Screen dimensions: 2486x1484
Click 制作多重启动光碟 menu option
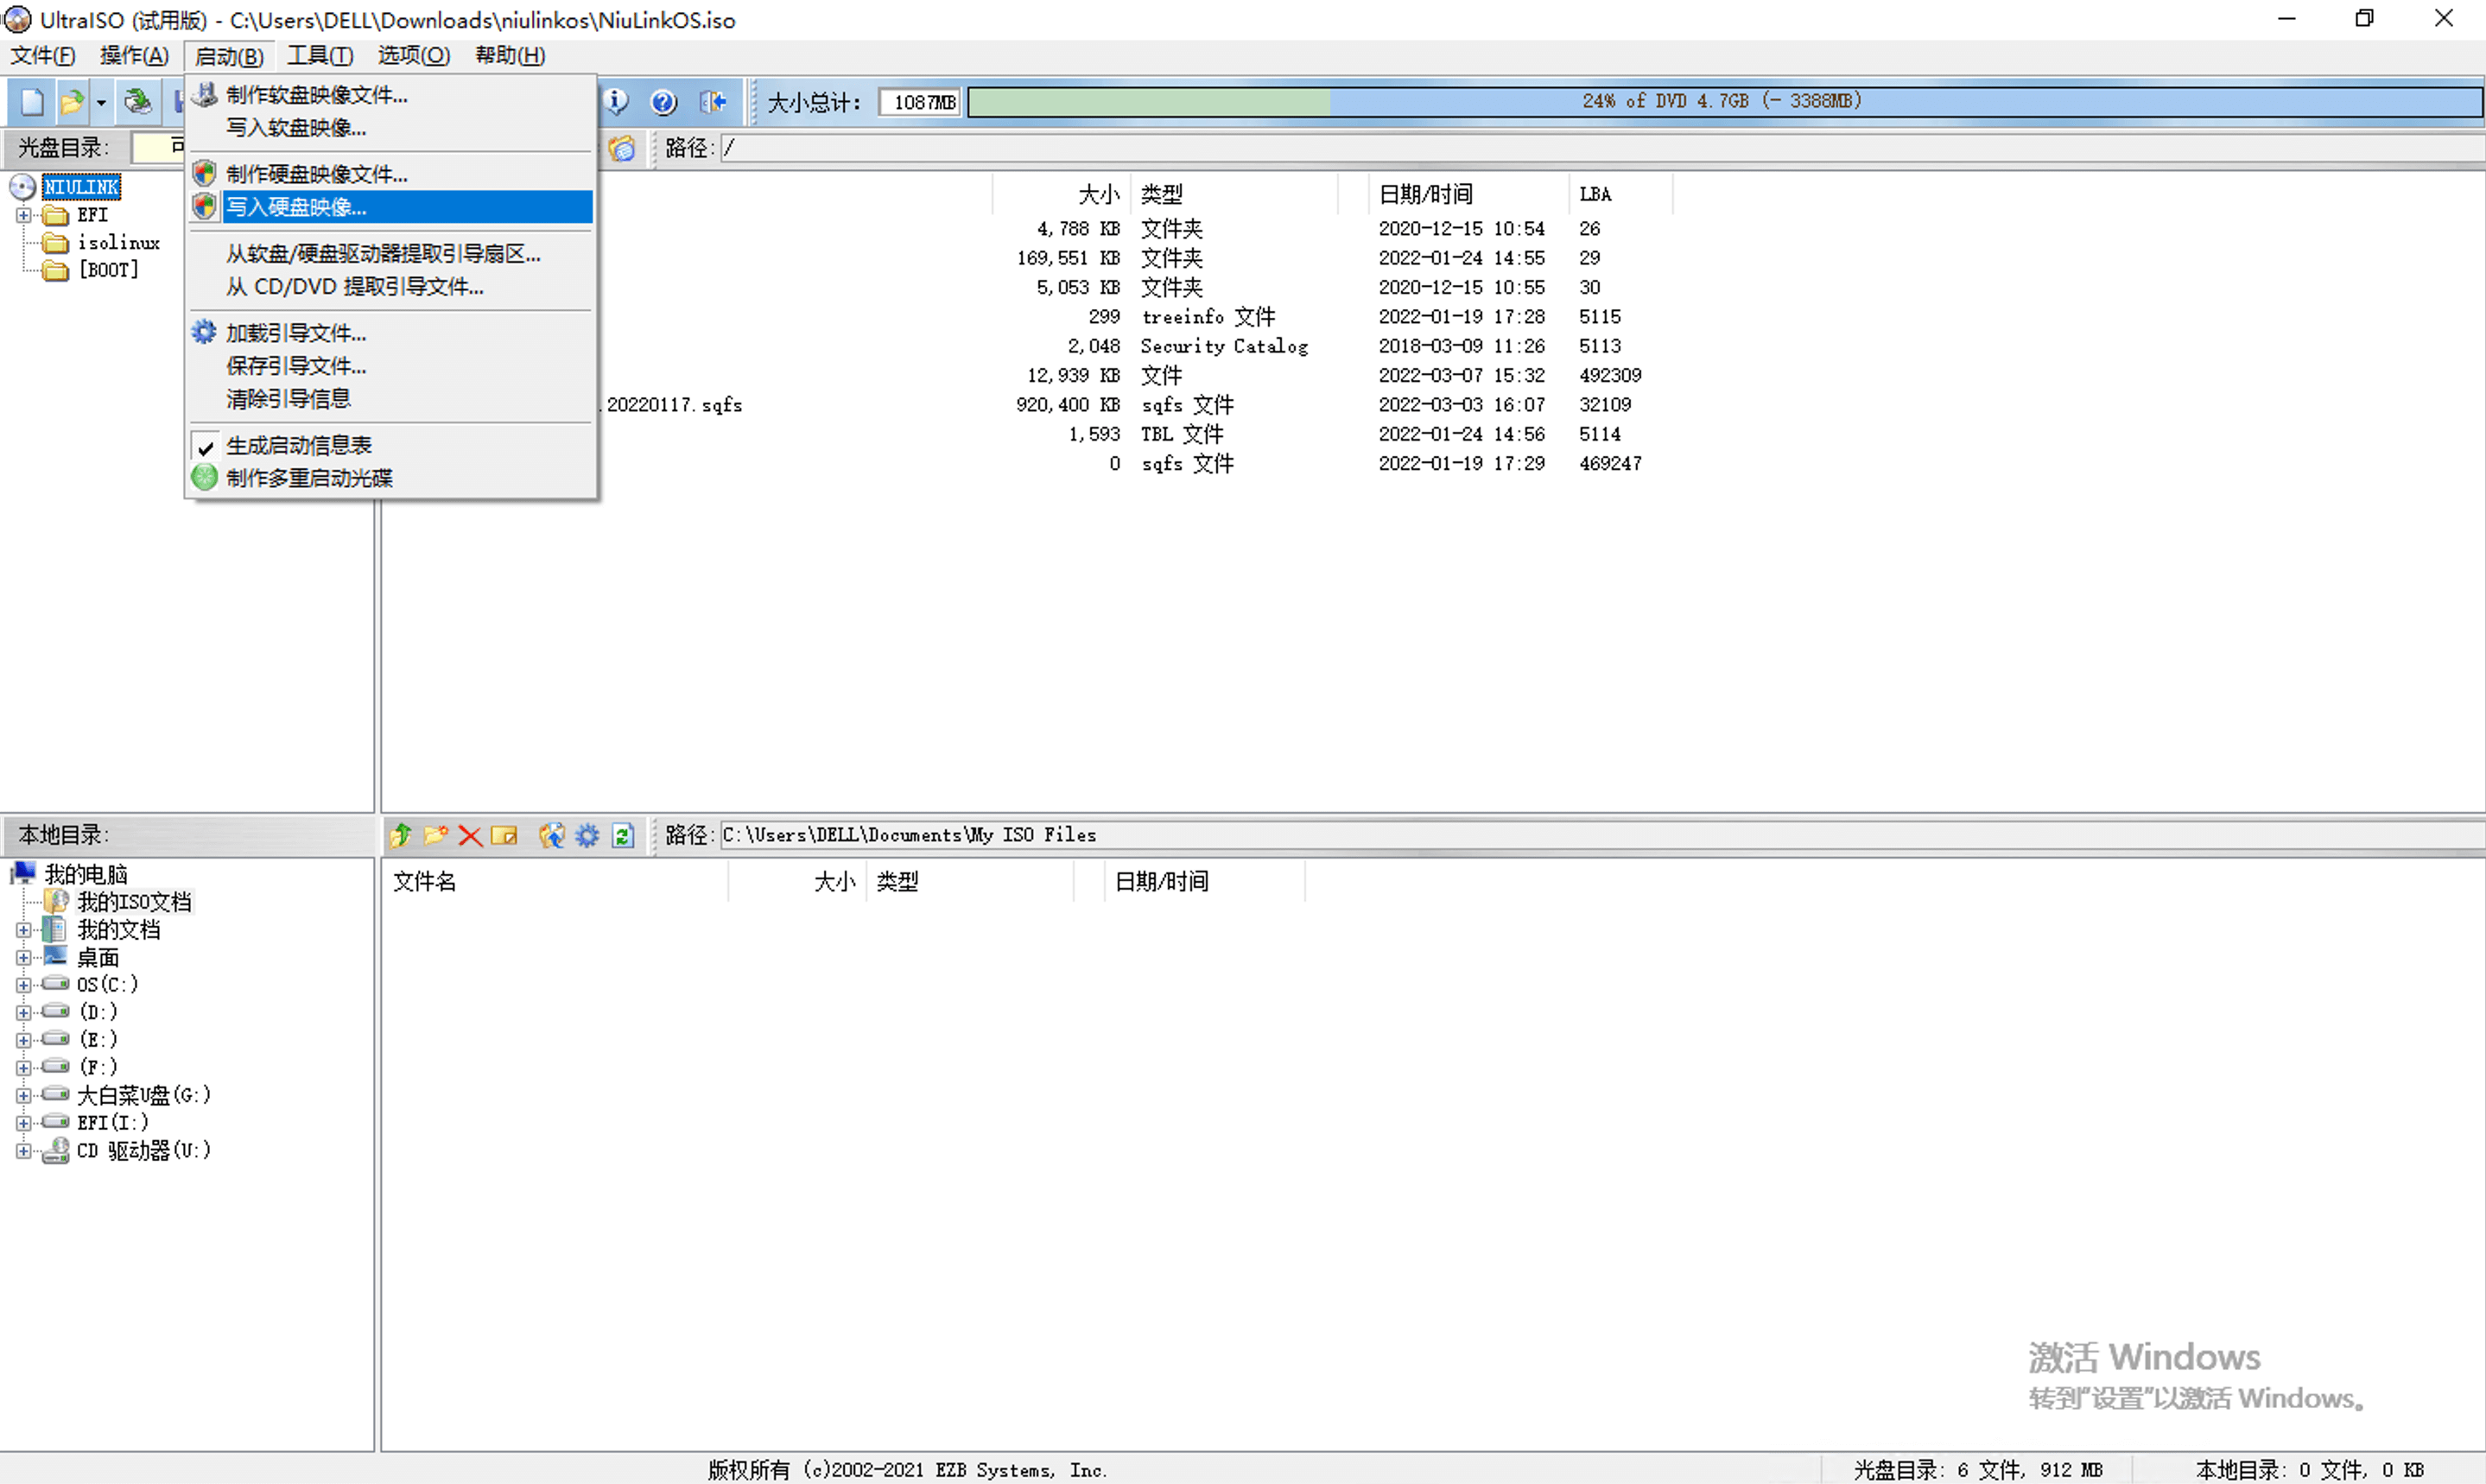click(x=309, y=478)
